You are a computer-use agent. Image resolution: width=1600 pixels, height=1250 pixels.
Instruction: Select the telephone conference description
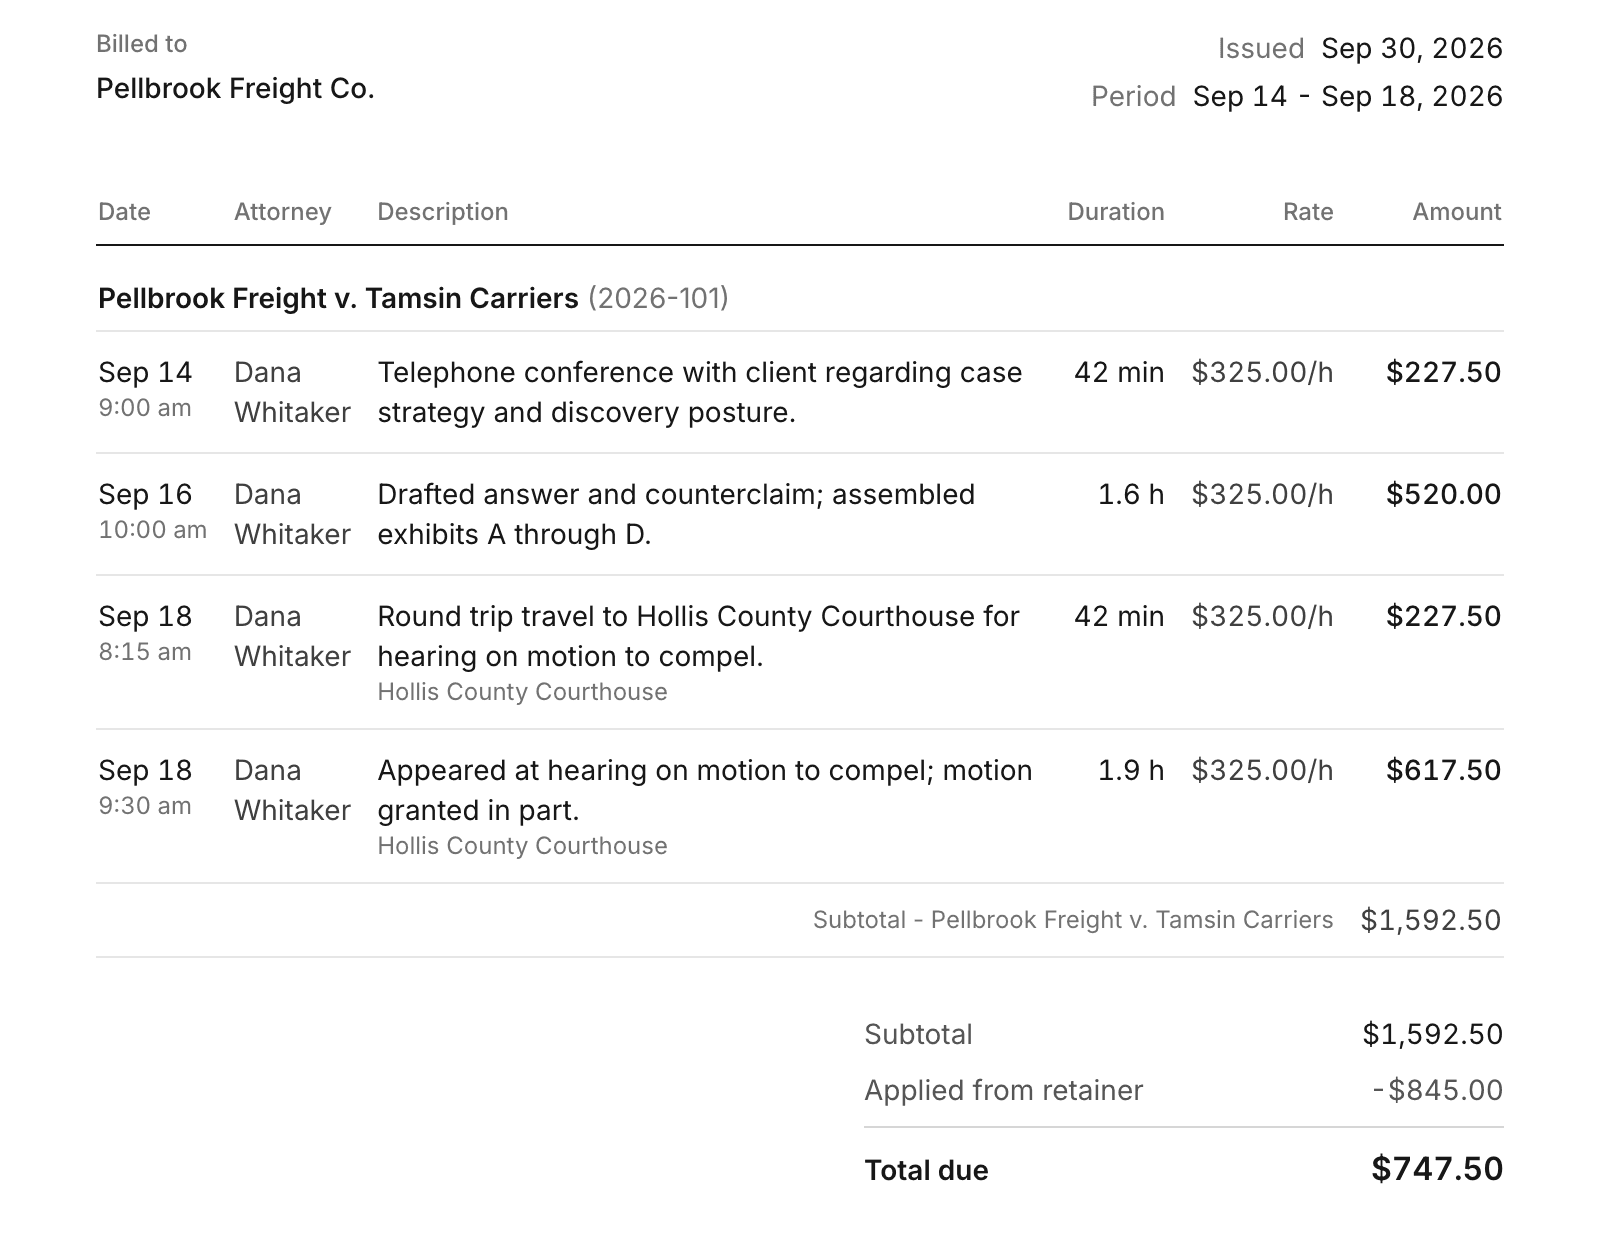(700, 392)
